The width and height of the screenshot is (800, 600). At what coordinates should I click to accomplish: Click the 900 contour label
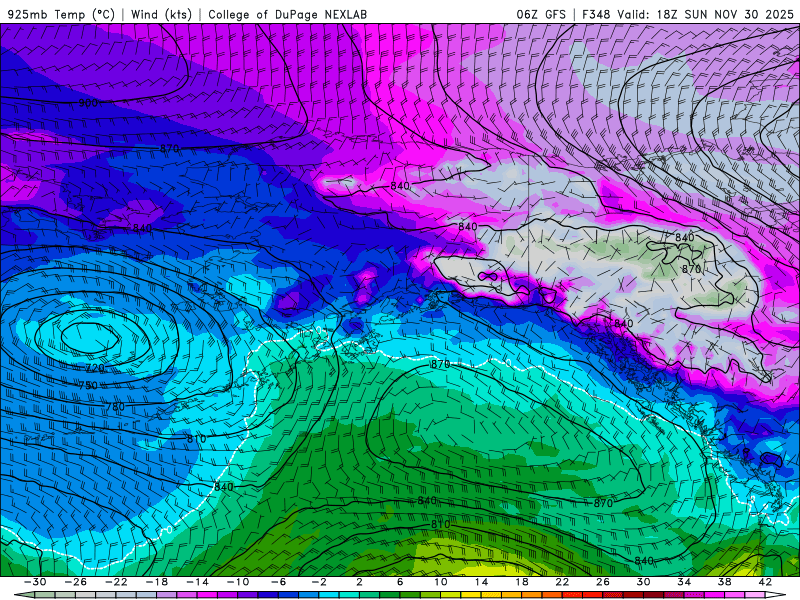pyautogui.click(x=88, y=103)
